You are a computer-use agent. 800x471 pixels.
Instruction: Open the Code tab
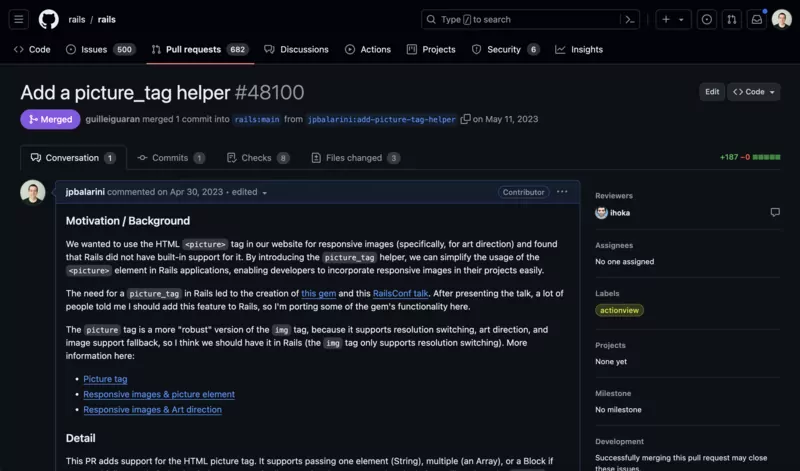(x=32, y=49)
